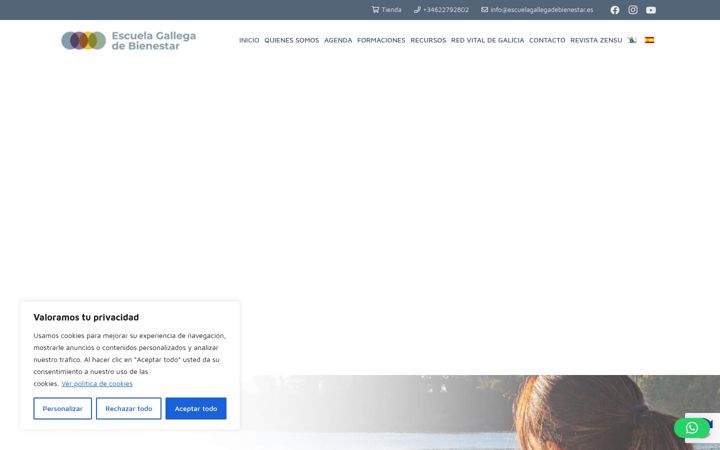
Task: Open the Instagram profile icon
Action: (633, 10)
